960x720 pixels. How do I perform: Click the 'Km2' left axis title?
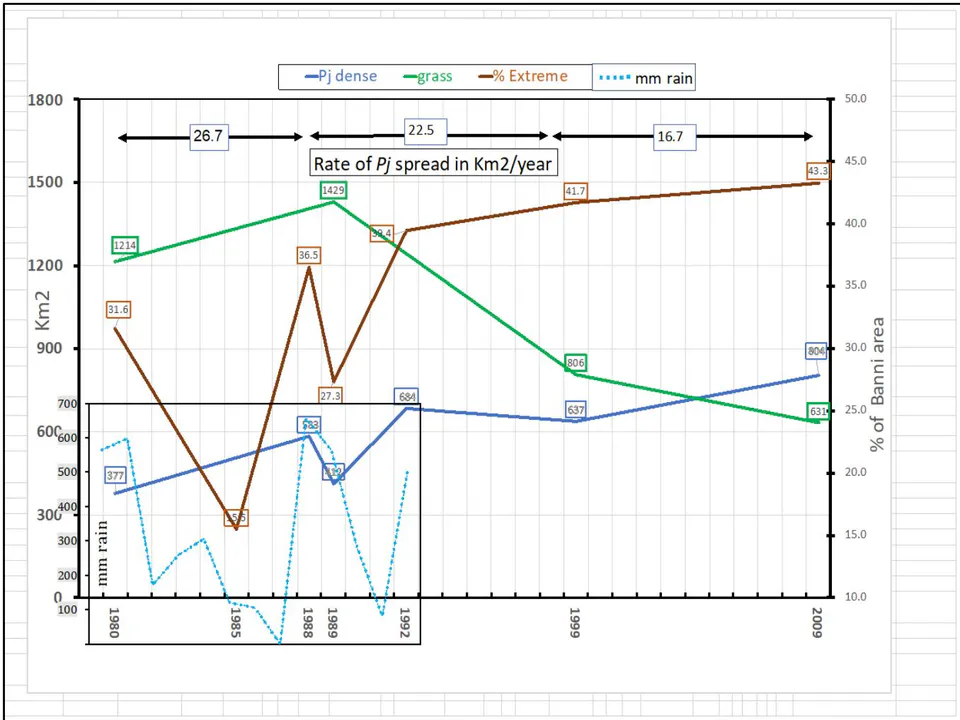tap(43, 311)
